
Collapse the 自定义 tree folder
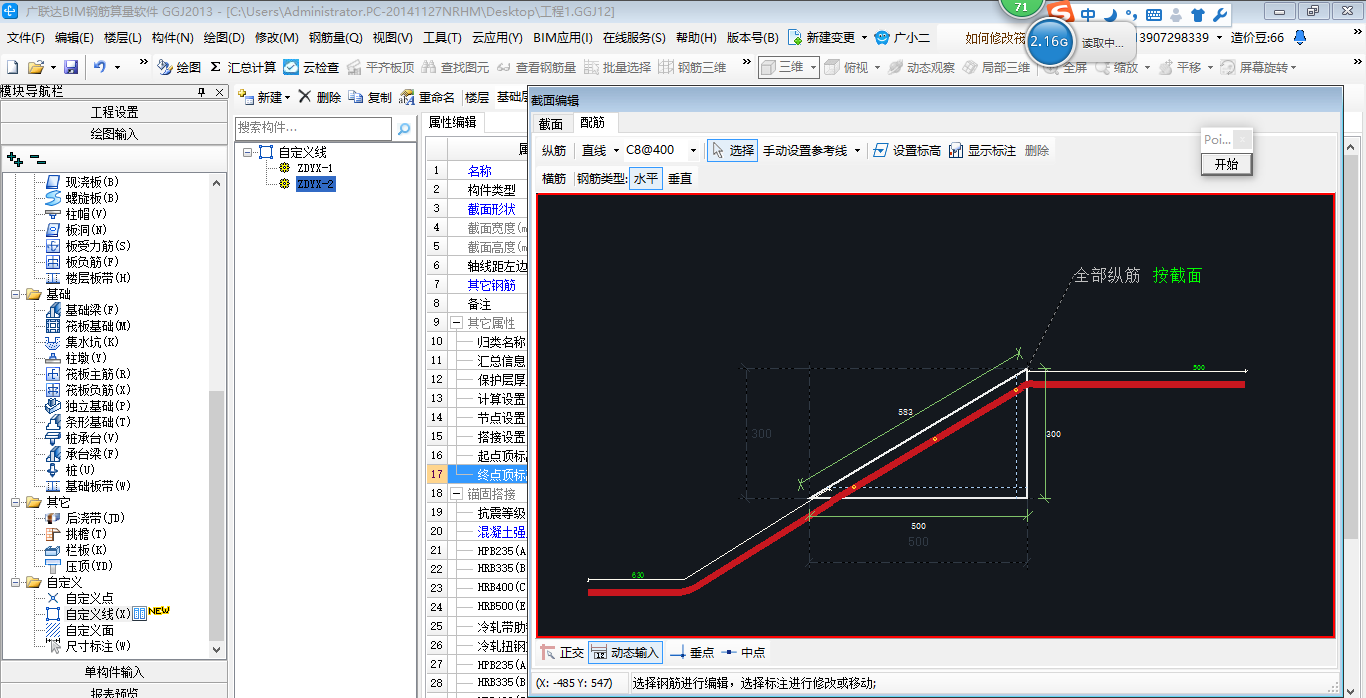coord(17,582)
